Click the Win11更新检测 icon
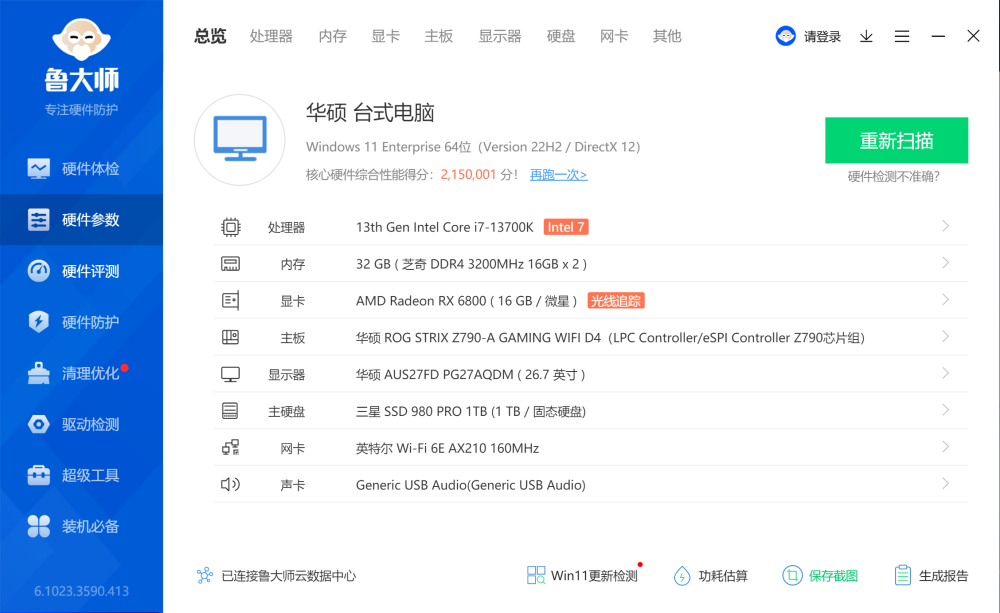 click(536, 575)
